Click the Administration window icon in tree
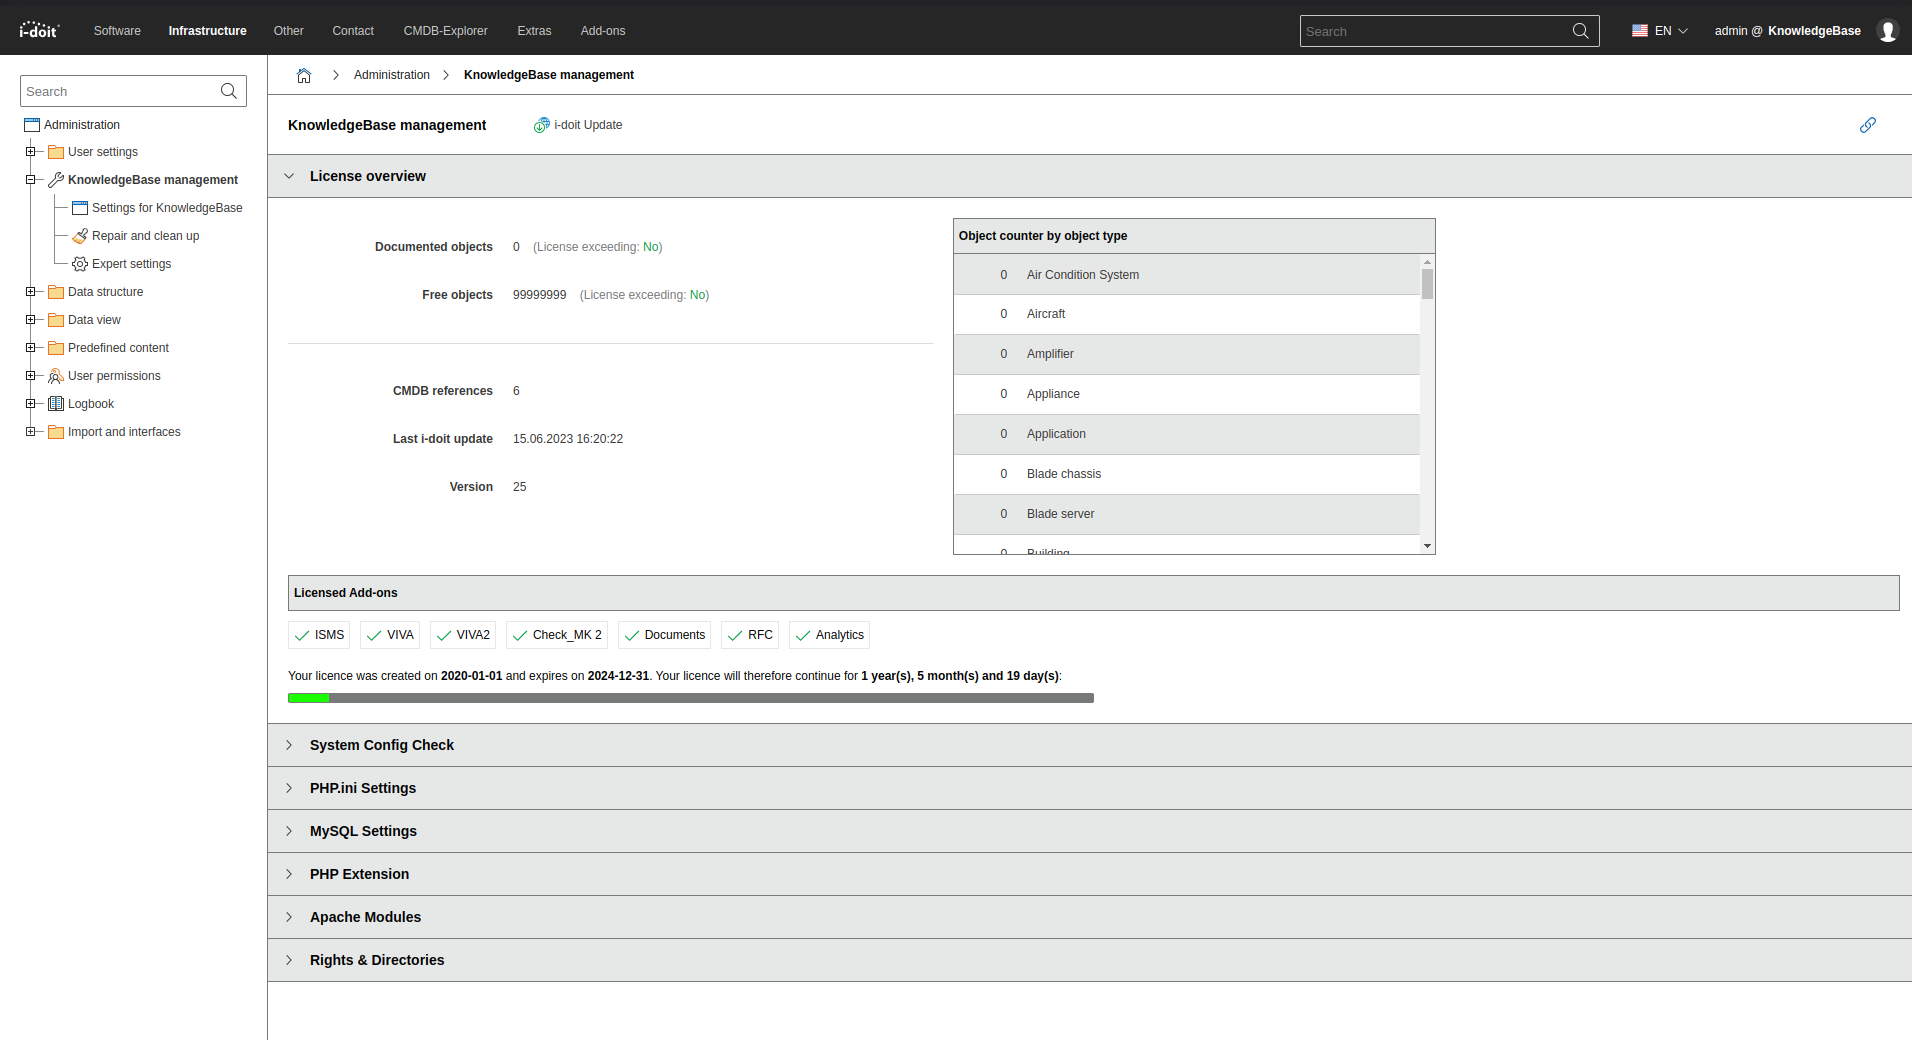 pos(32,125)
